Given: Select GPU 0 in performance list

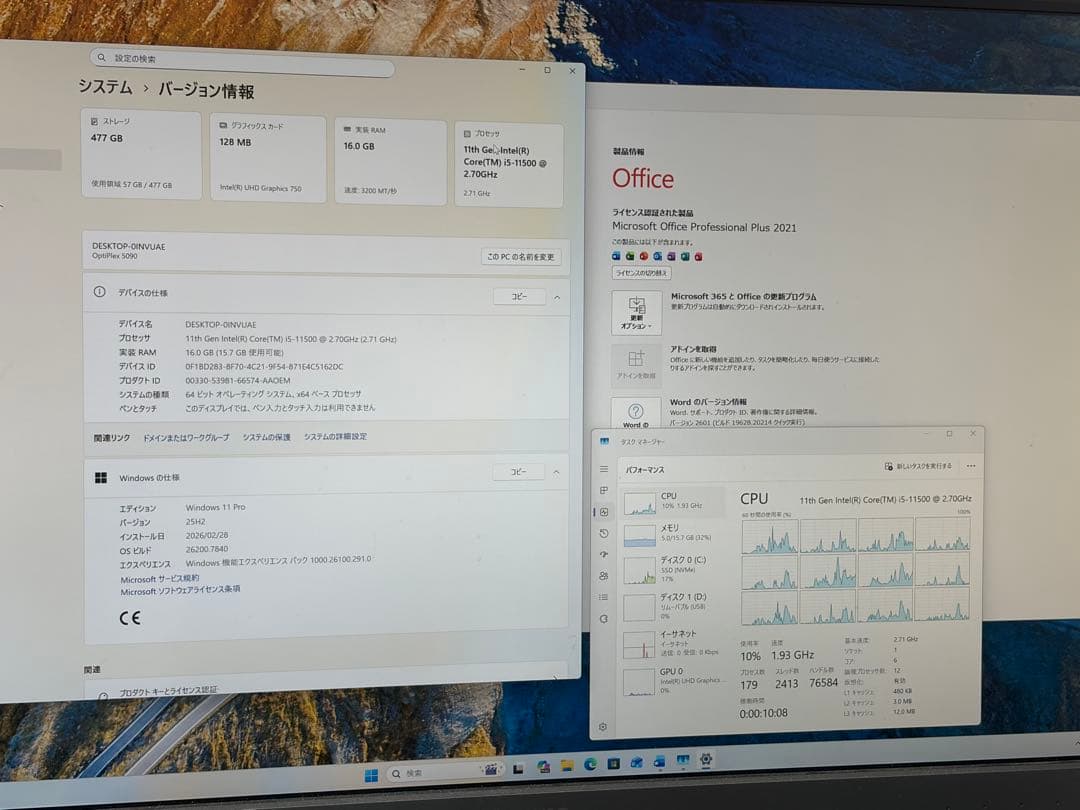Looking at the screenshot, I should point(673,680).
